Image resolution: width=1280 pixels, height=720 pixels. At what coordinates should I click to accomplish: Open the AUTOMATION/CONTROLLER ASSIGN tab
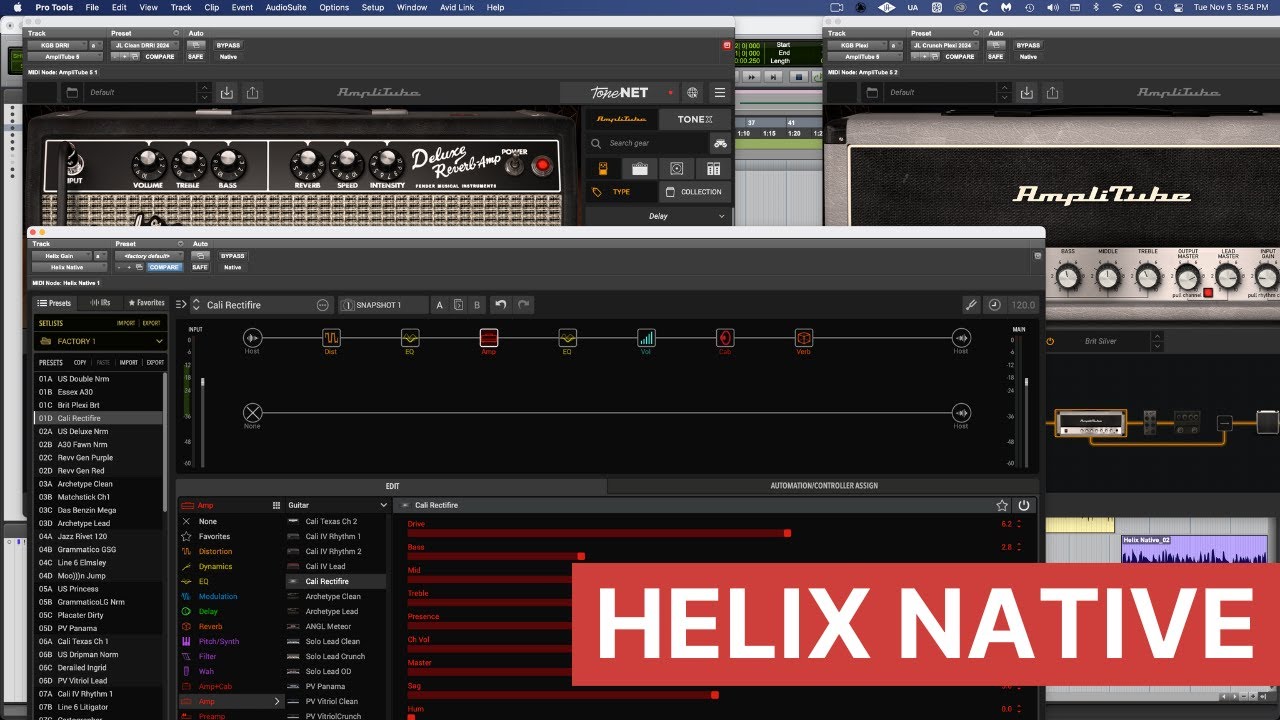(824, 486)
